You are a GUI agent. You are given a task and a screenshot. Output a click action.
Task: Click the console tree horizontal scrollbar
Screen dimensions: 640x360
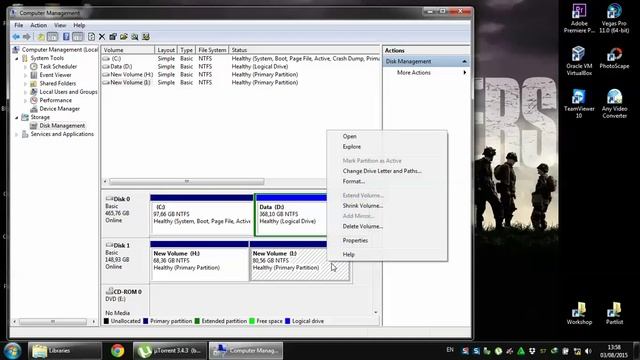click(53, 322)
